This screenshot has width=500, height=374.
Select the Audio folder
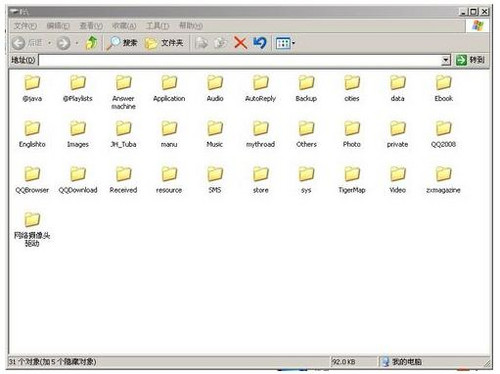(215, 88)
